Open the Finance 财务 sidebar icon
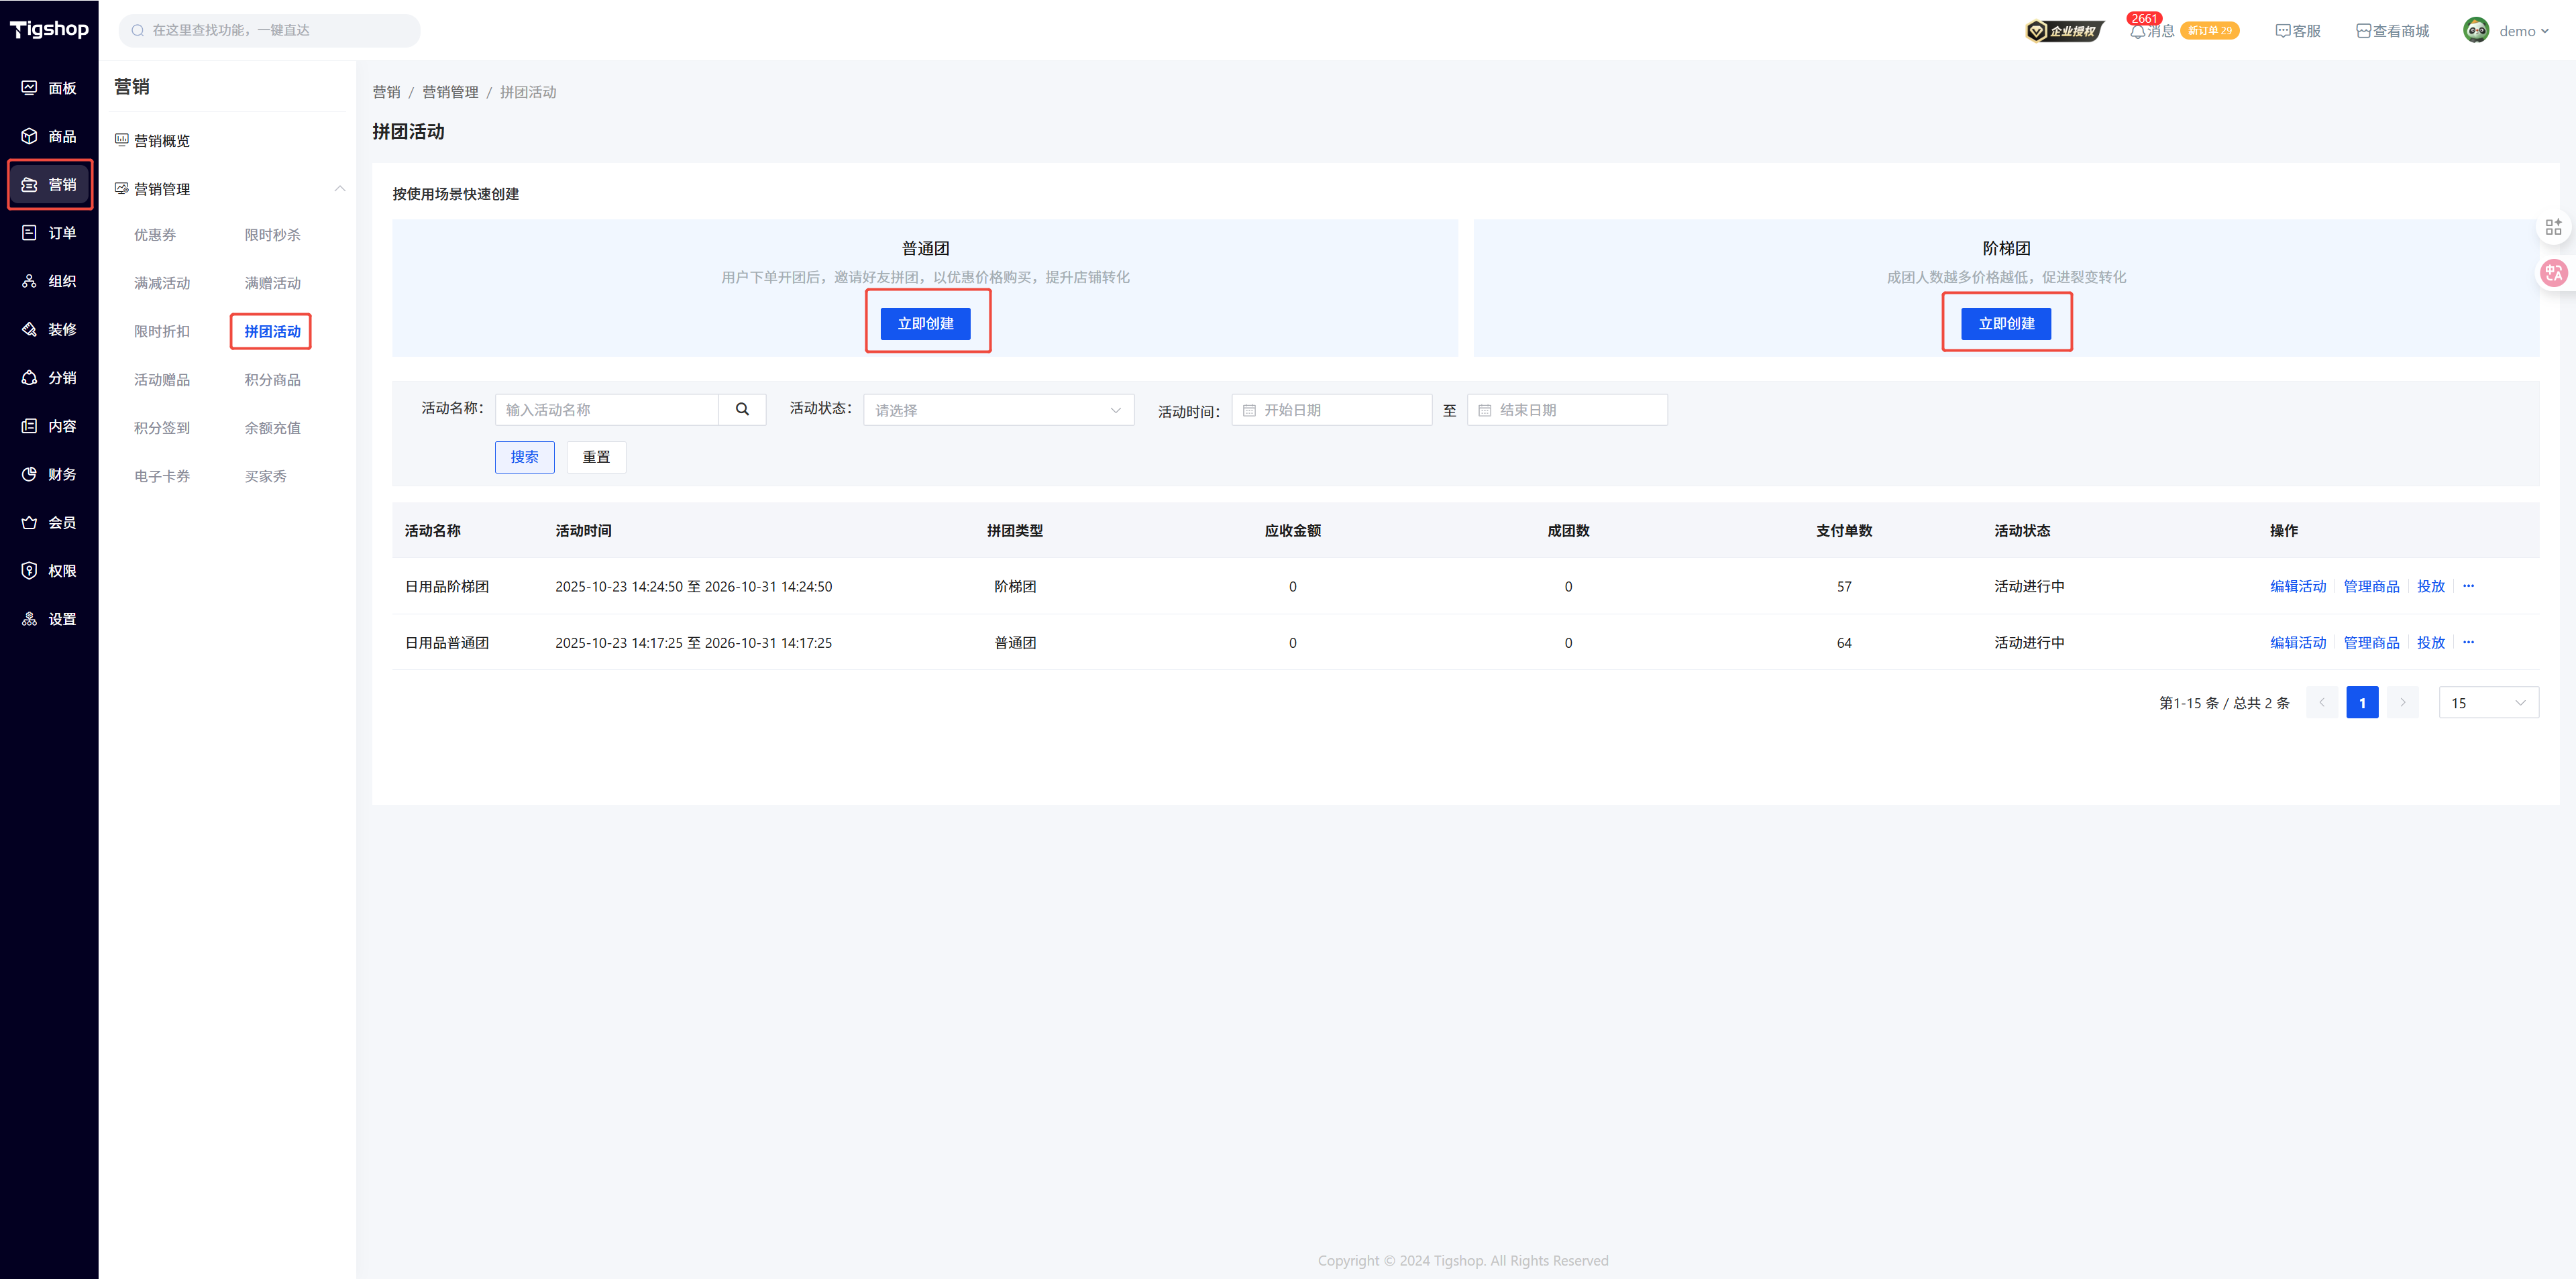Screen dimensions: 2576x1279 49,474
